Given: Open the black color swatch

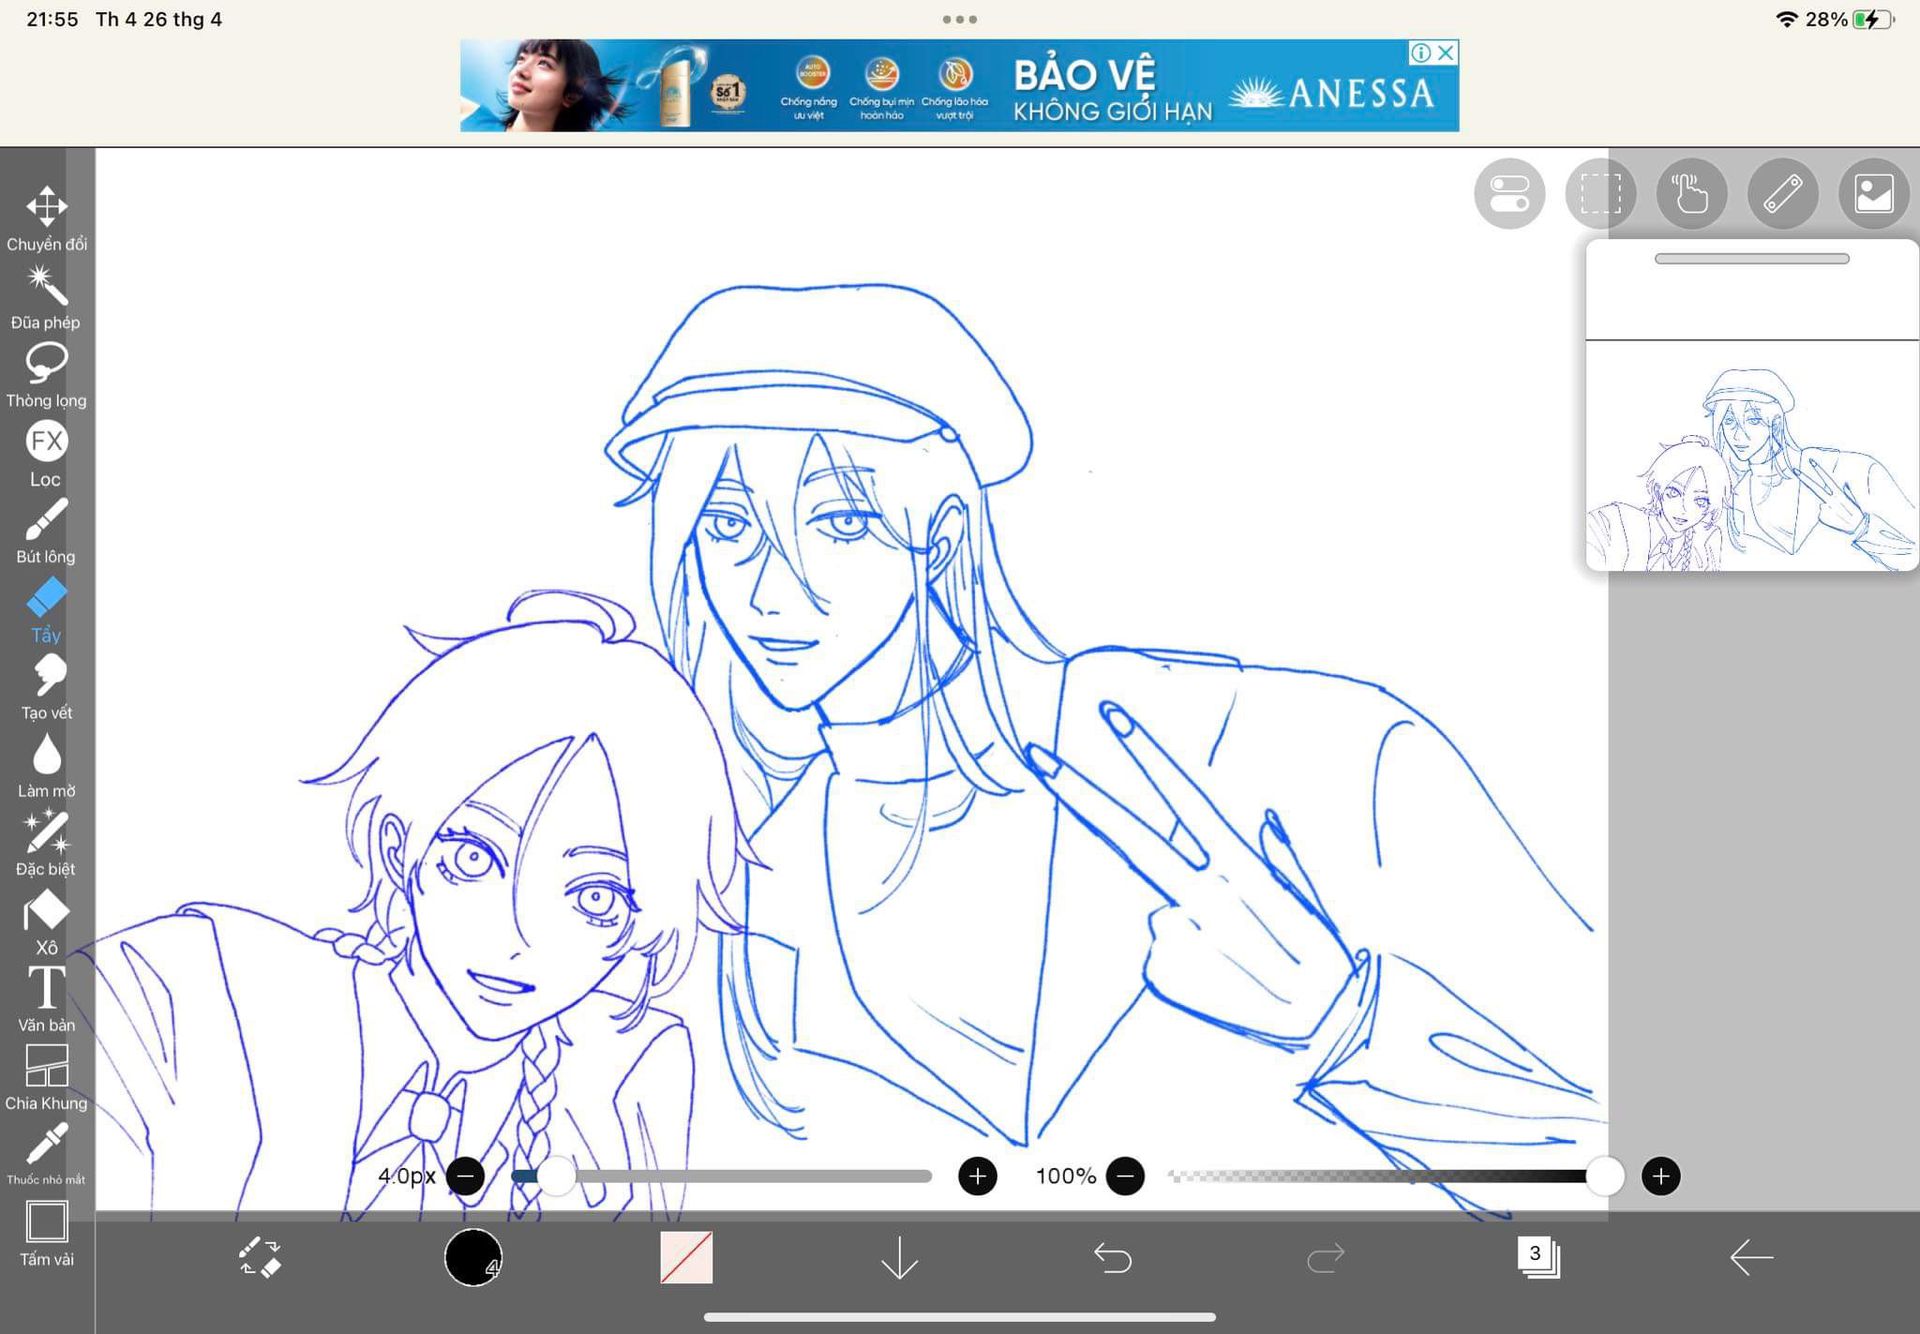Looking at the screenshot, I should click(473, 1257).
